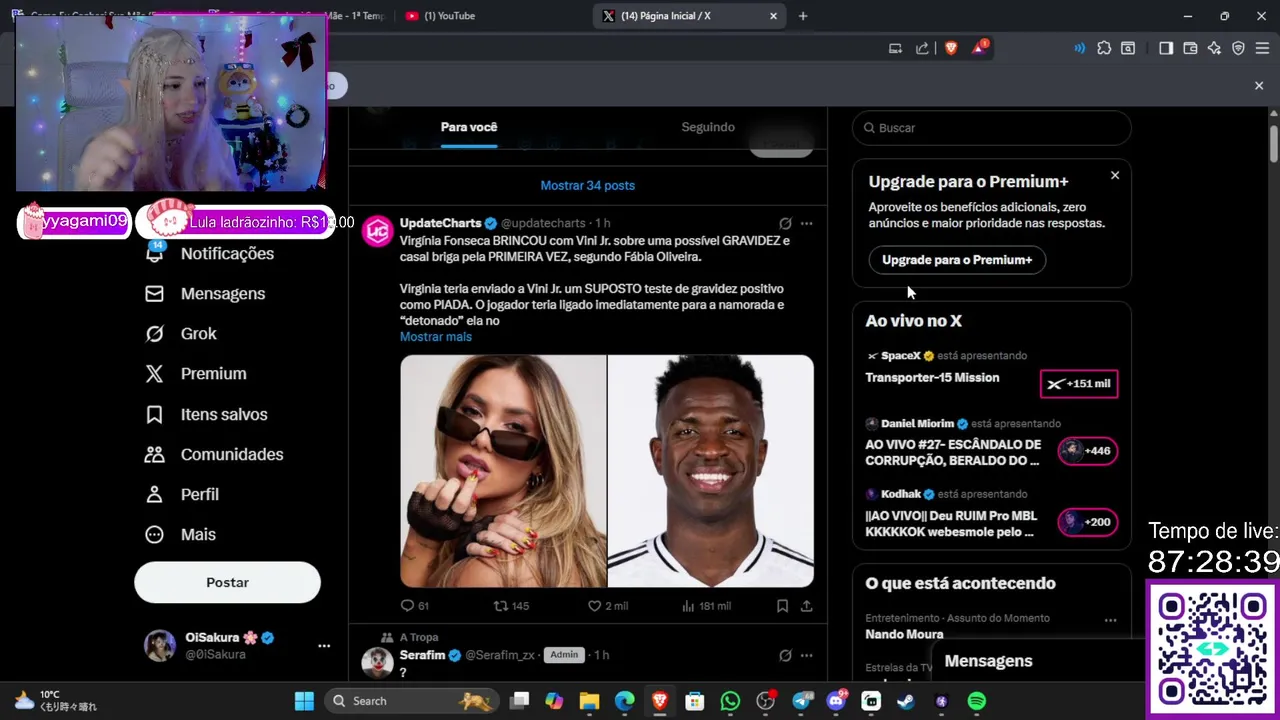
Task: Open WhatsApp from the taskbar
Action: coord(730,701)
